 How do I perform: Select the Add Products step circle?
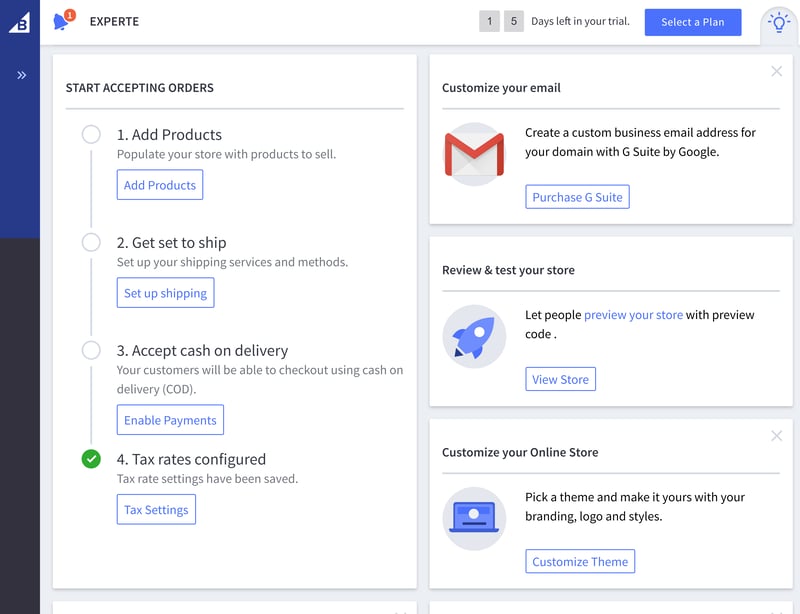91,134
